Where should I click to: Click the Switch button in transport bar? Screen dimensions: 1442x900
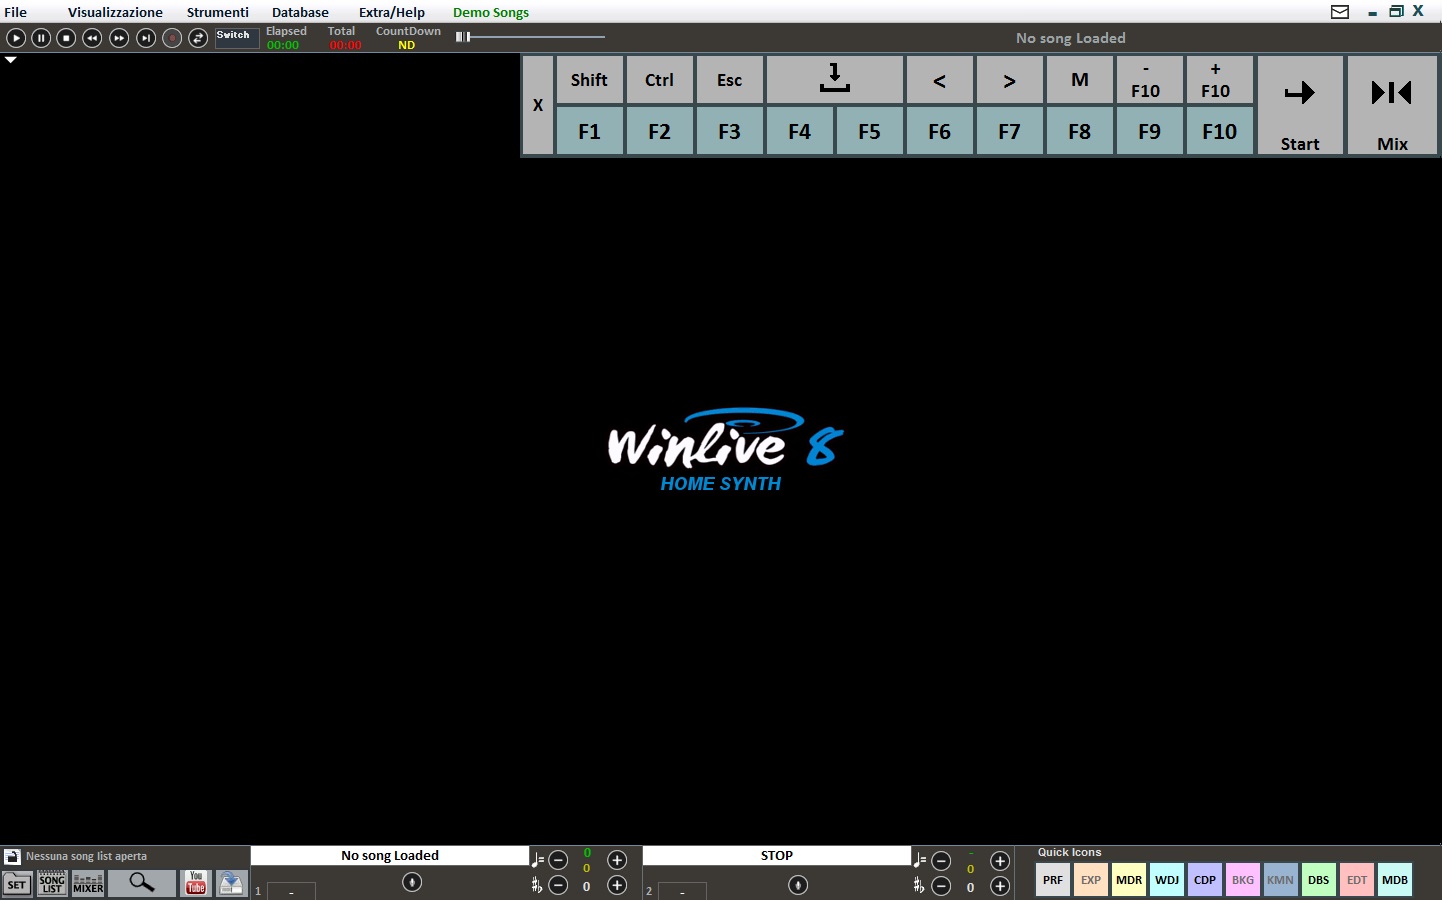tap(237, 38)
